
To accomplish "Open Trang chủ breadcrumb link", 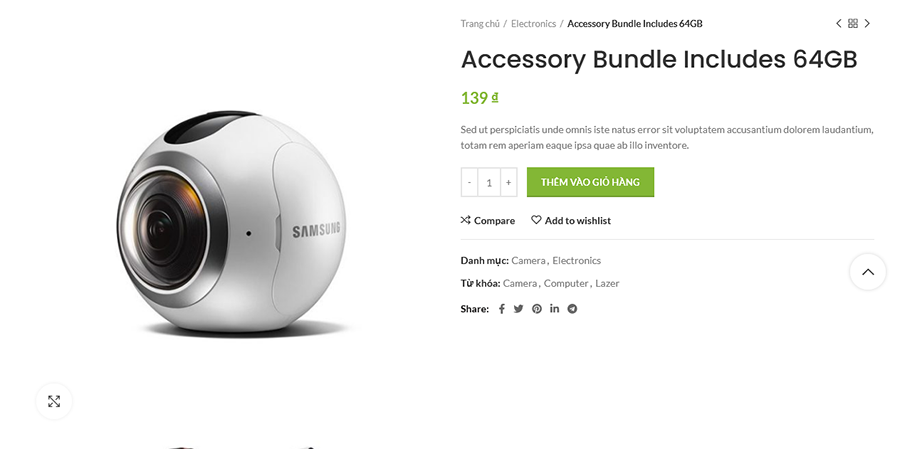I will pos(480,24).
